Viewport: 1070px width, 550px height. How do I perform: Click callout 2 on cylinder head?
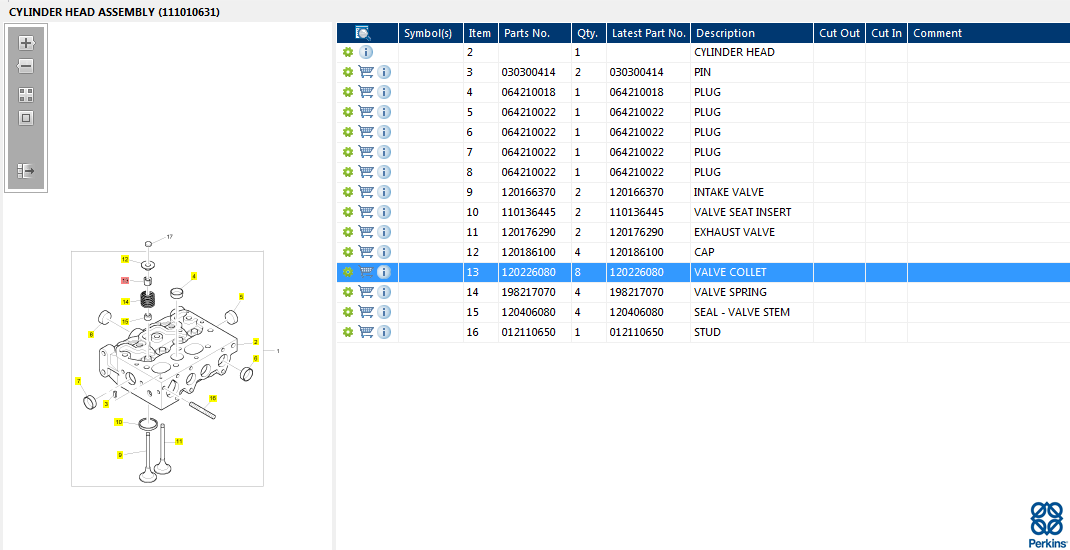pos(255,342)
